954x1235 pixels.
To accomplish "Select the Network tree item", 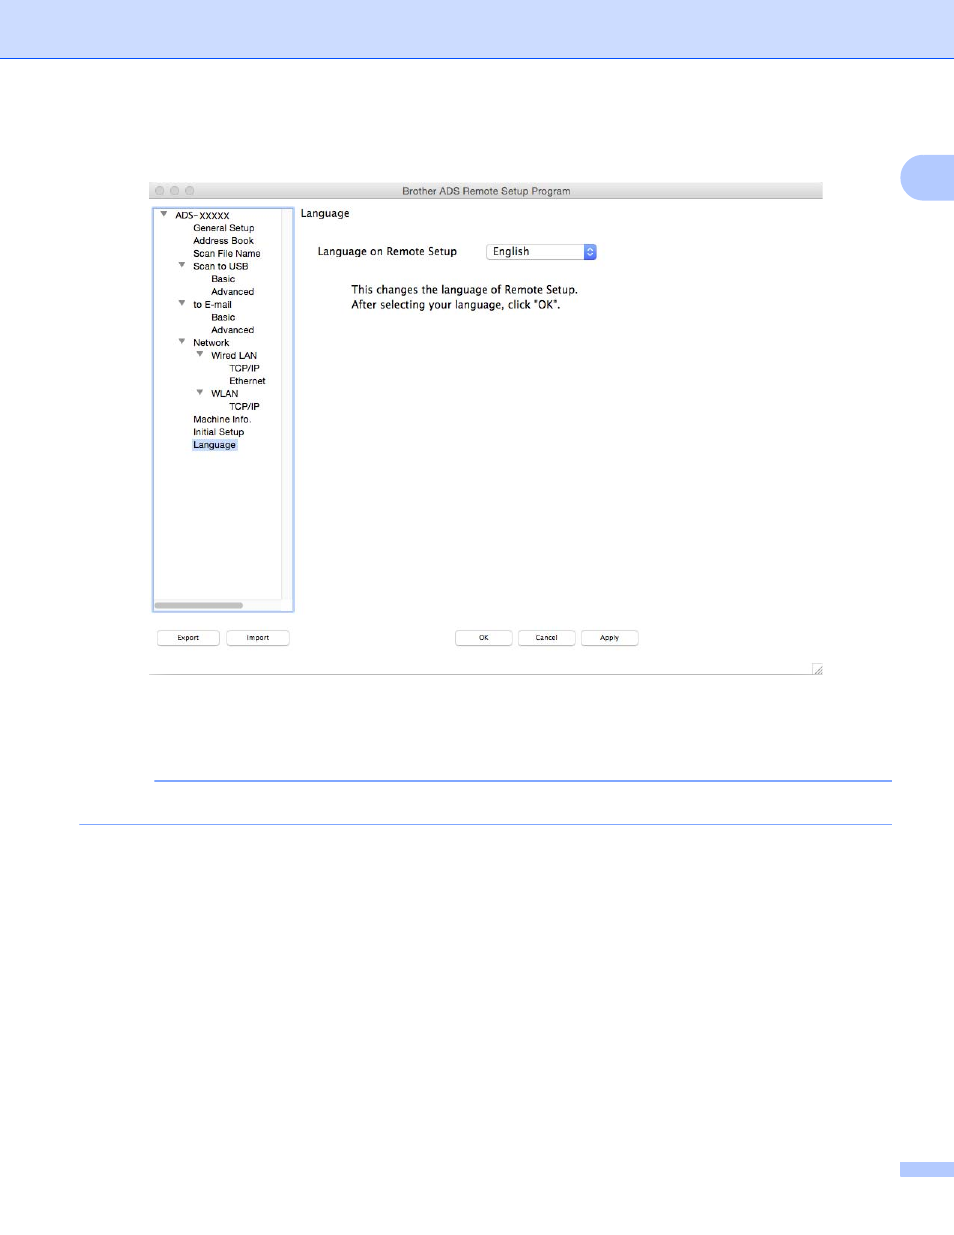I will coord(211,343).
